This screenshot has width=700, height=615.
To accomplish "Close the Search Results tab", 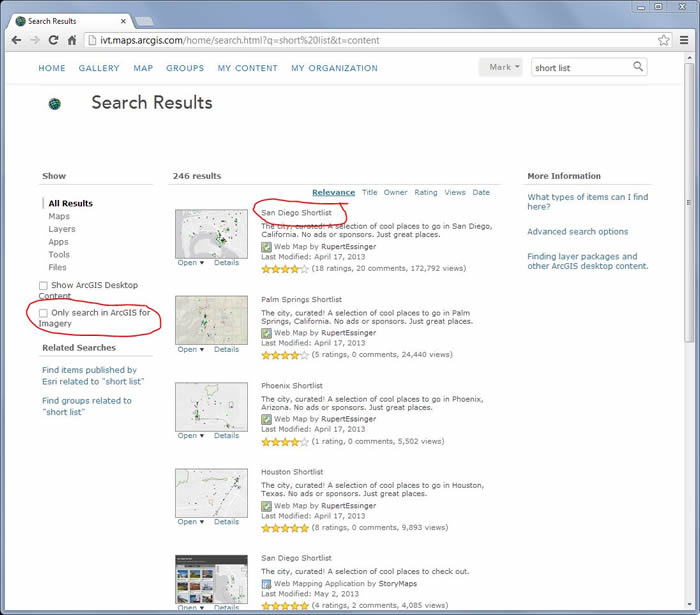I will [123, 21].
